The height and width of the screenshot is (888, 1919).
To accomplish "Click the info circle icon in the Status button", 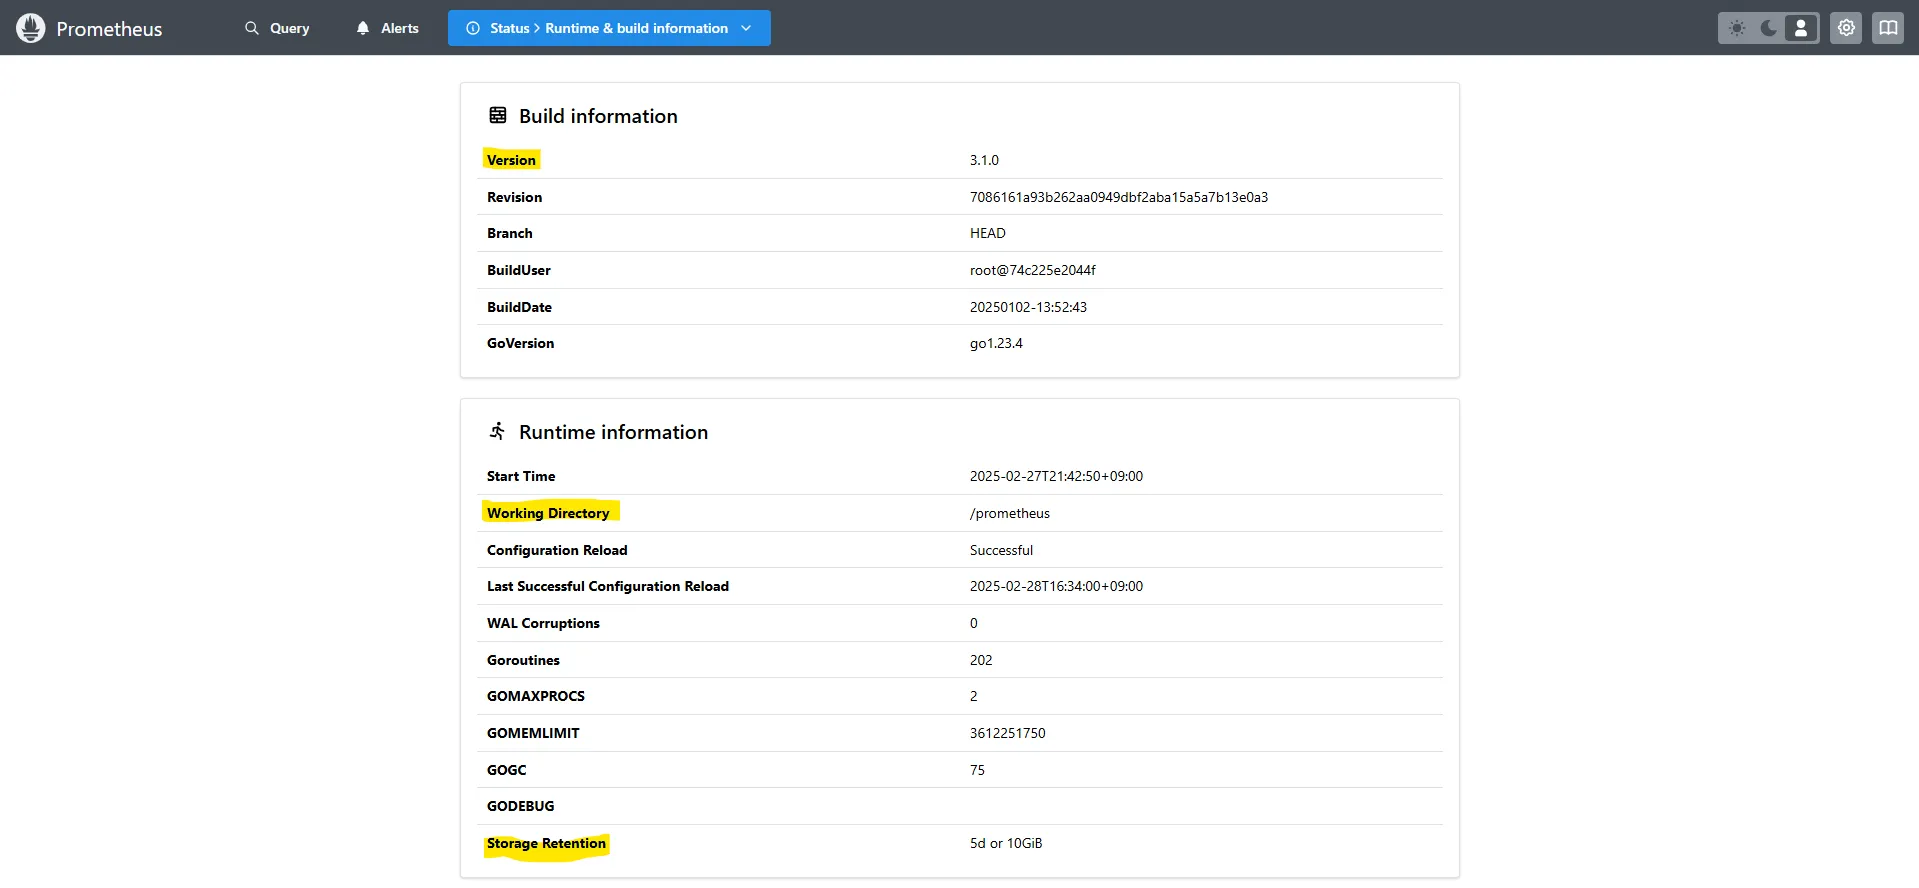I will 473,28.
